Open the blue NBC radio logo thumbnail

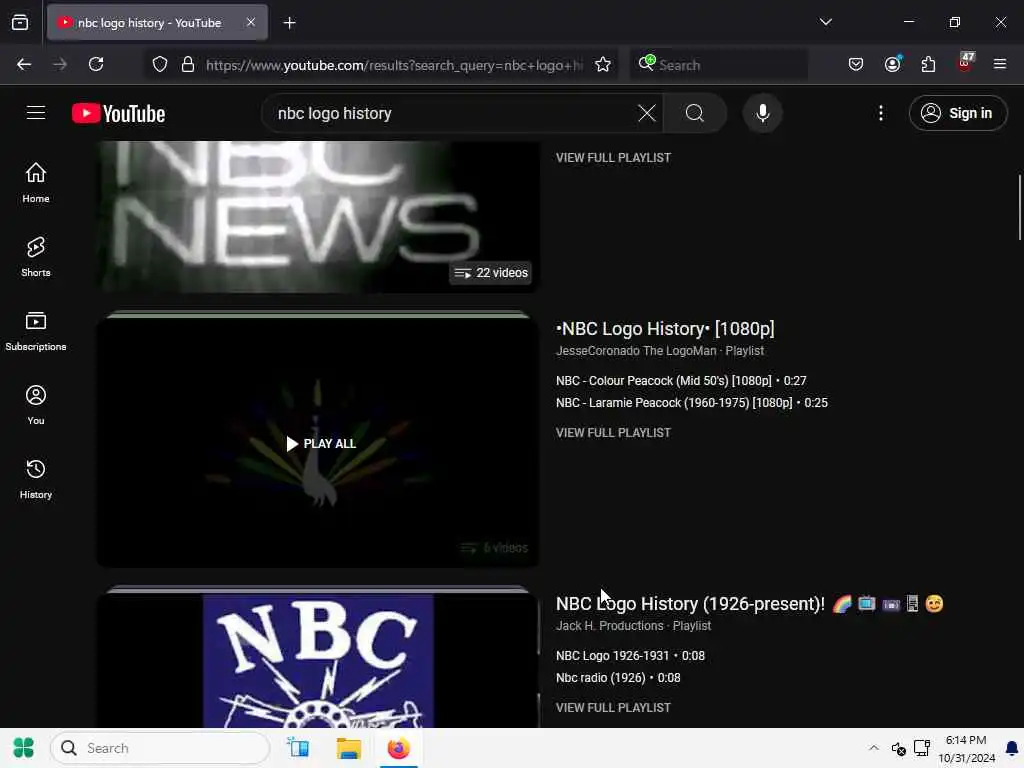[318, 660]
